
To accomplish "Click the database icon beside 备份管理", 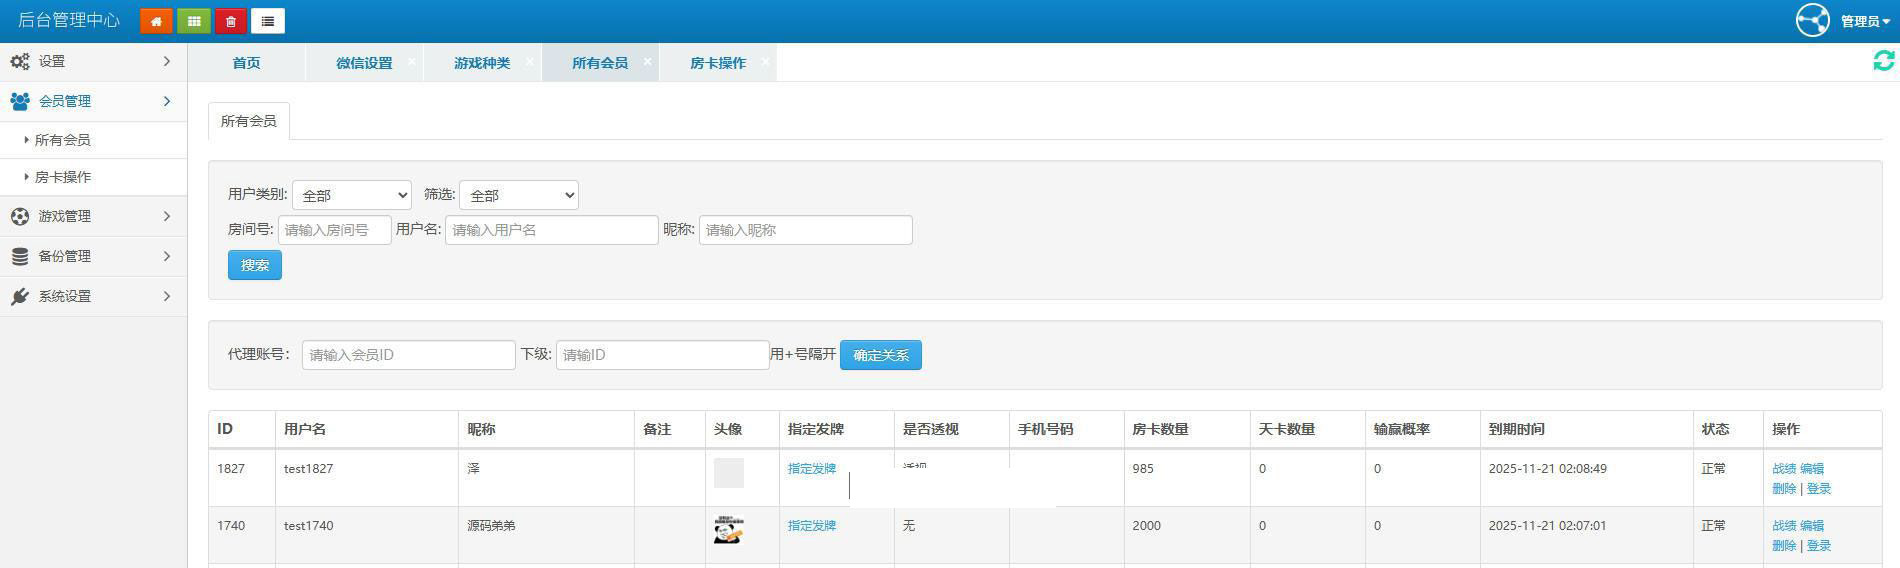I will click(x=20, y=257).
